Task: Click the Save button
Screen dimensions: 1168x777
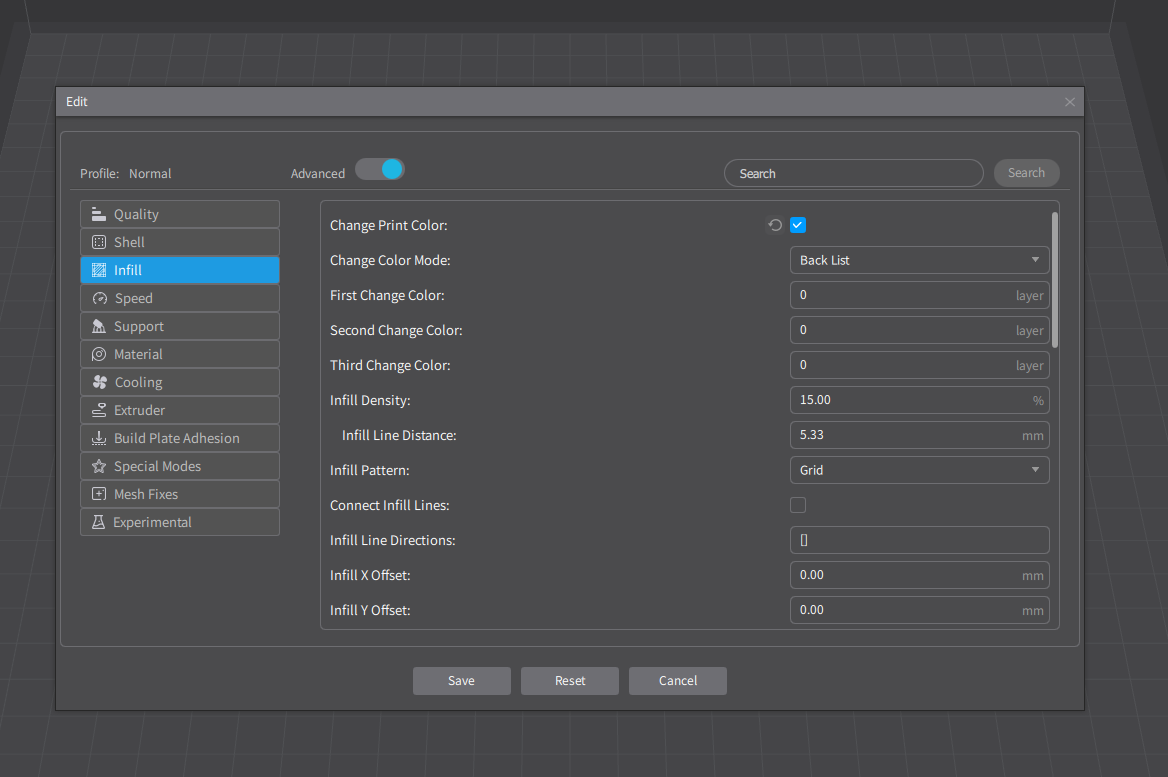Action: (x=462, y=681)
